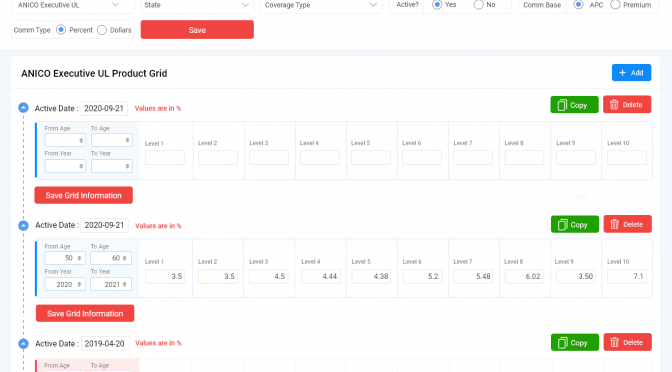Viewport: 672px width, 372px height.
Task: Save Grid Information for the empty grid
Action: tap(84, 195)
